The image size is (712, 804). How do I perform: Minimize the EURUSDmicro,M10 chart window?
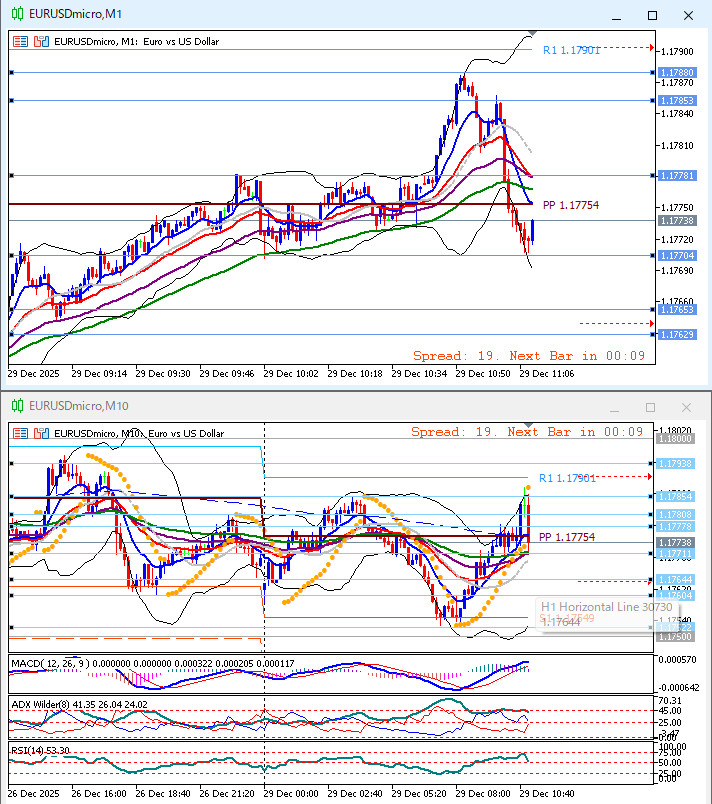[615, 407]
